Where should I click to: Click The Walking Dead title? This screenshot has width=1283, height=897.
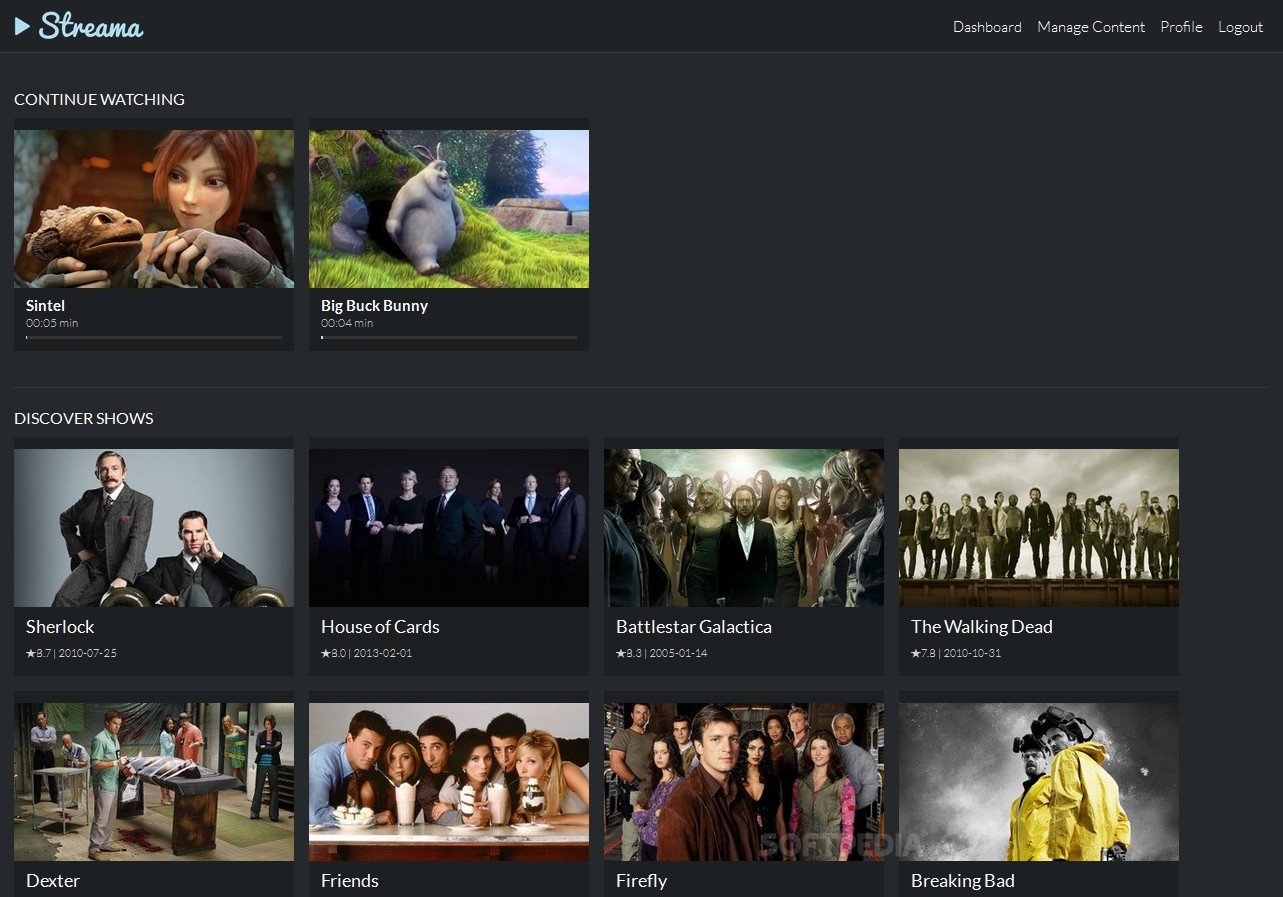[x=982, y=627]
